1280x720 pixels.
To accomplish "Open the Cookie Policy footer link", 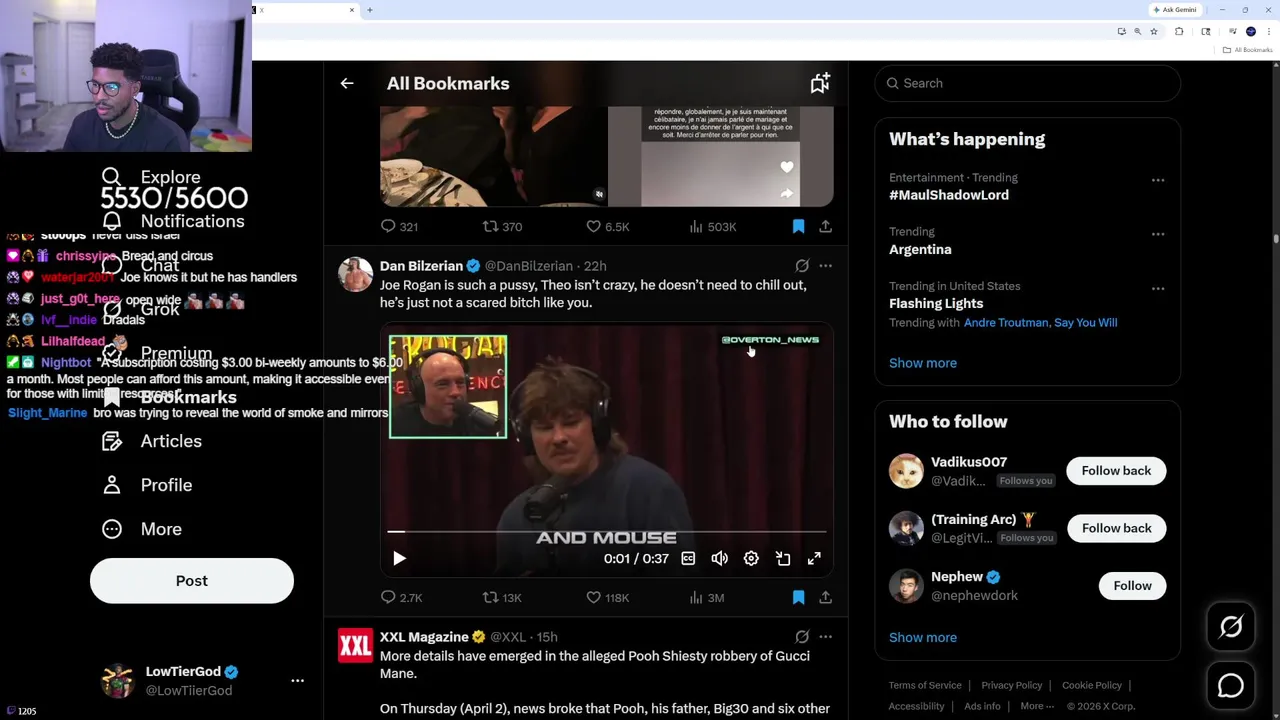I will click(1091, 685).
